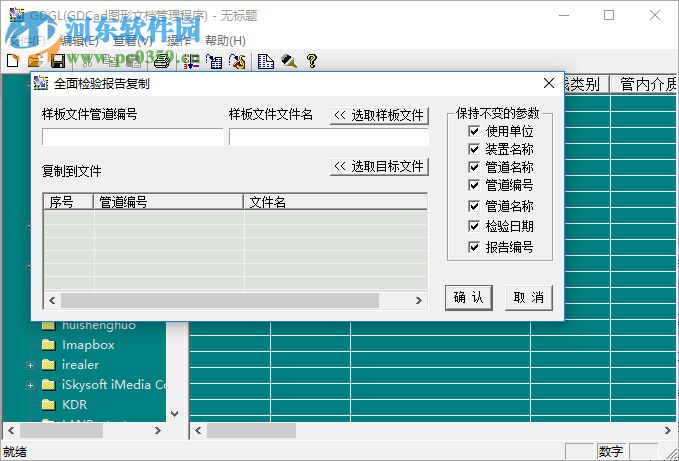The width and height of the screenshot is (679, 461).
Task: Click the 保持不变的参数 group label
Action: tap(498, 113)
